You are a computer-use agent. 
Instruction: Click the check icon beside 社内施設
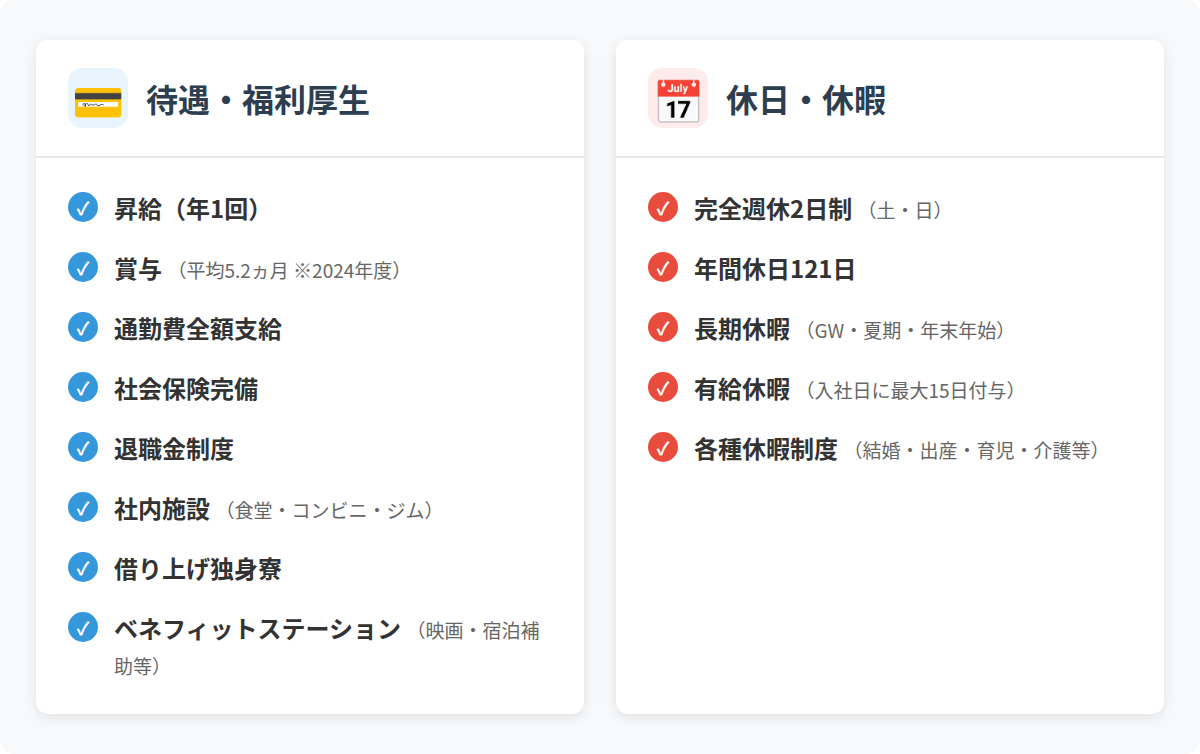point(83,507)
